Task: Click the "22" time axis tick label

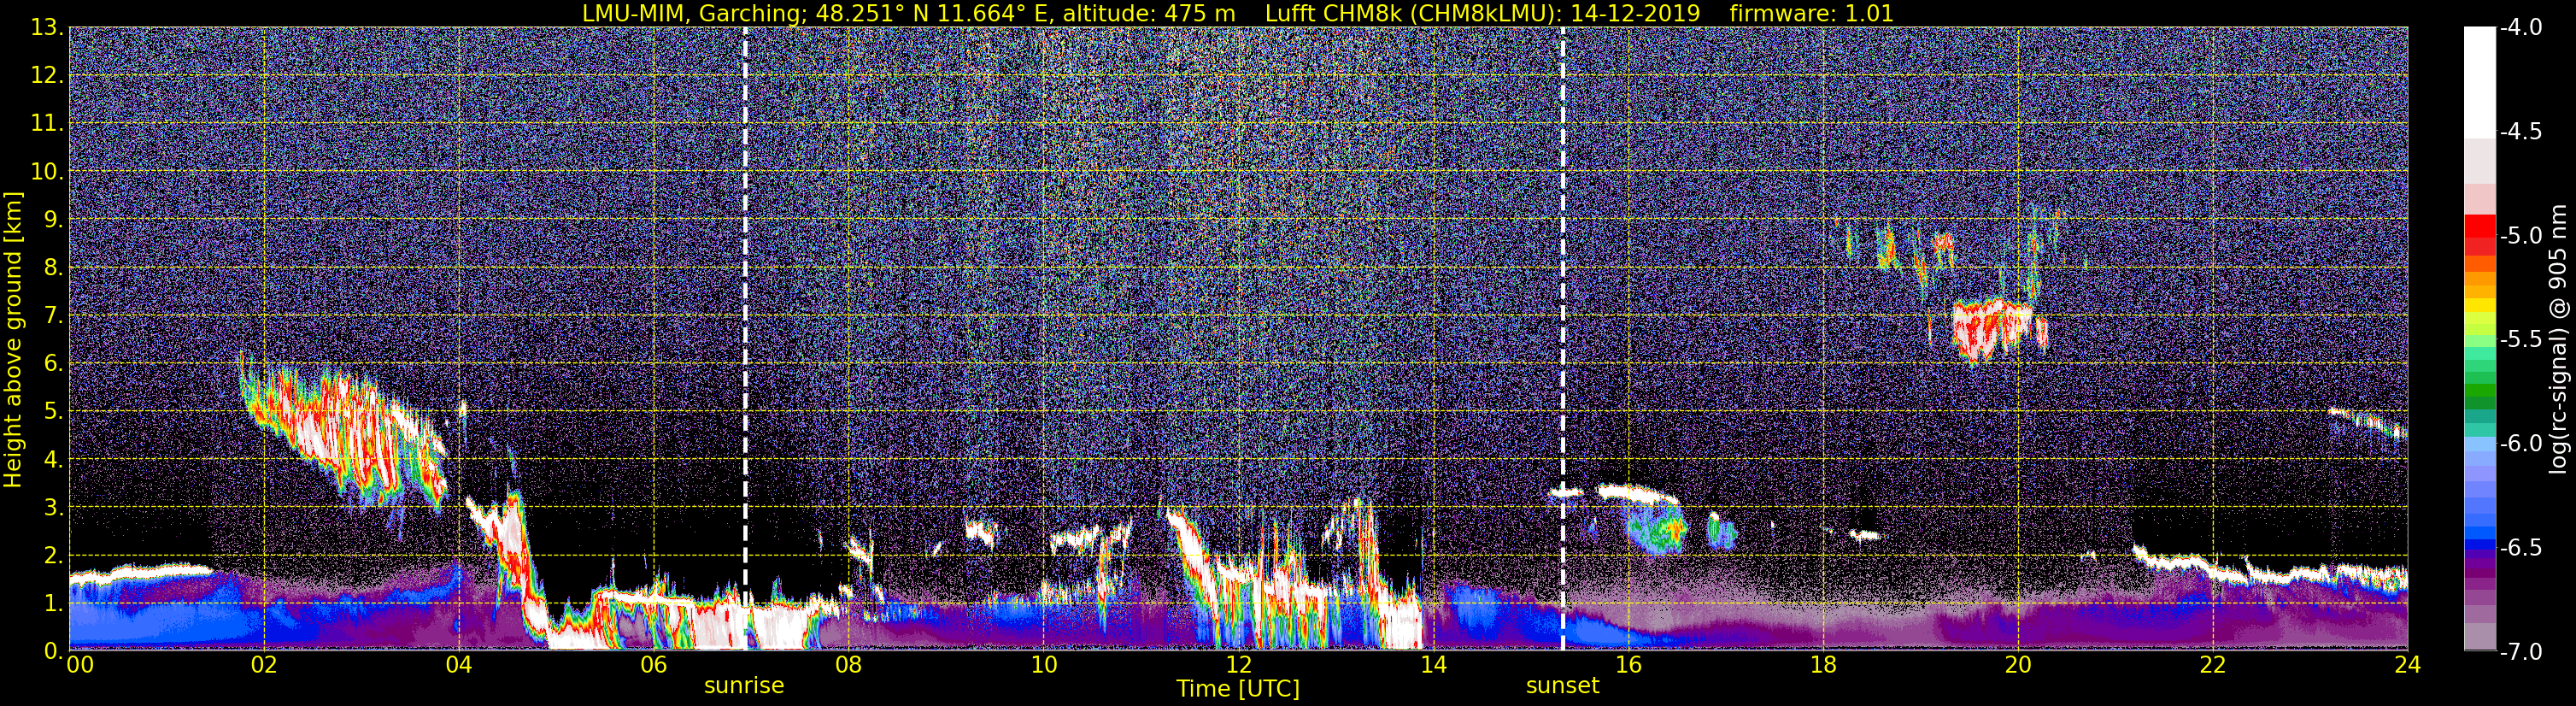Action: click(2213, 665)
